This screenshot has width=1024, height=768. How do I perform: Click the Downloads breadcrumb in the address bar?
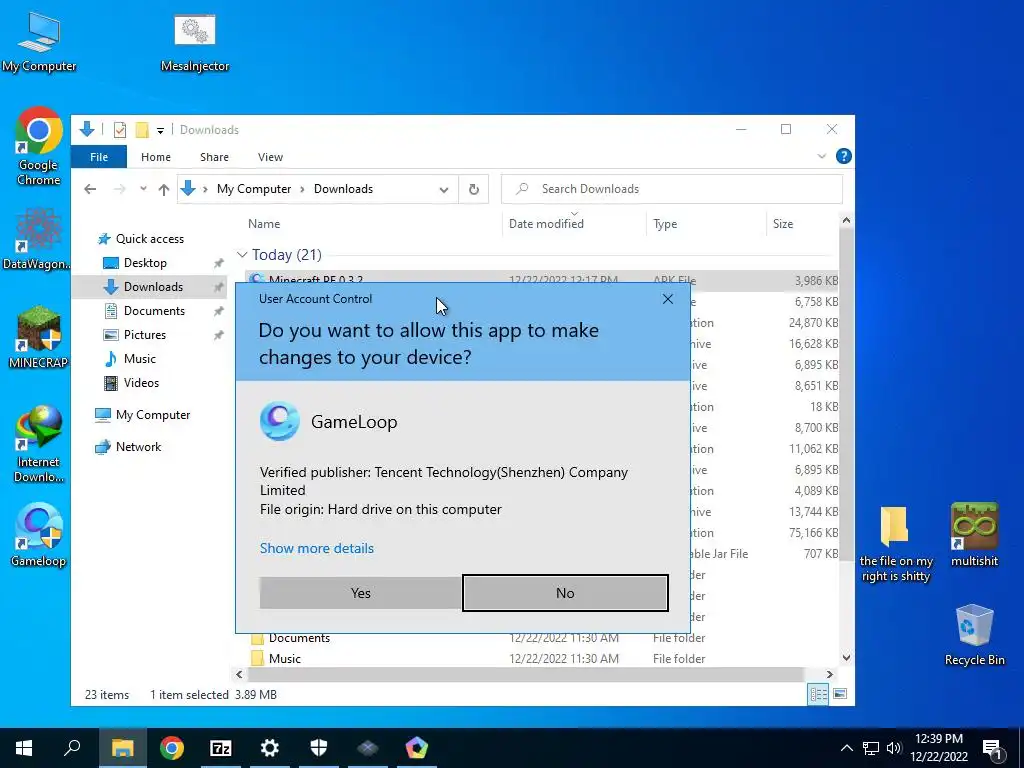click(x=343, y=189)
